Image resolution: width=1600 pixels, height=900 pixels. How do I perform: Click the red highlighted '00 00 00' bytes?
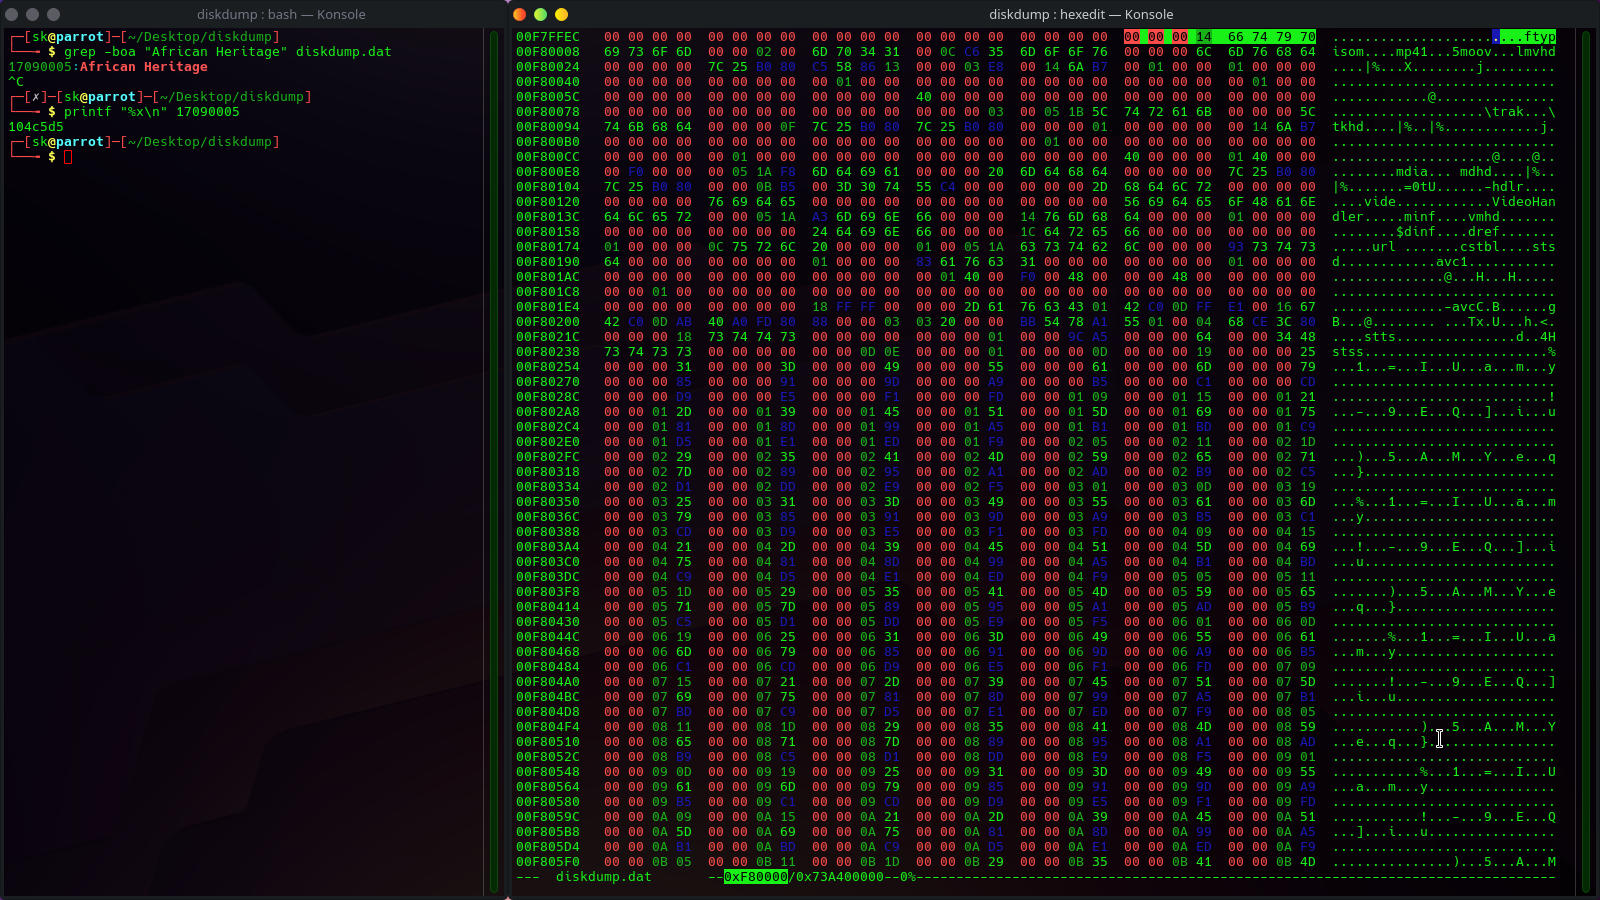pos(1156,37)
